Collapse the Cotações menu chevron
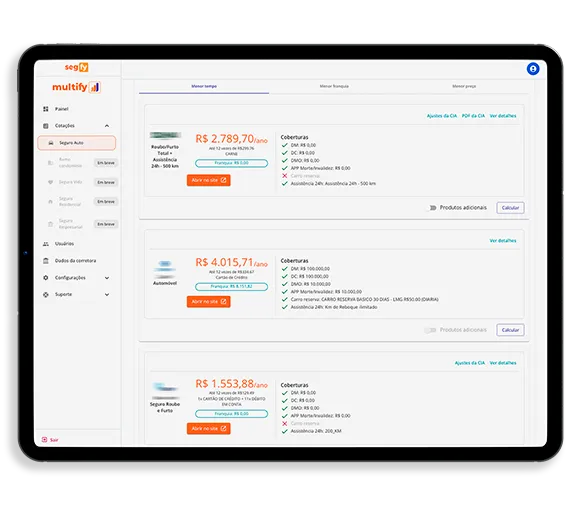 (107, 126)
